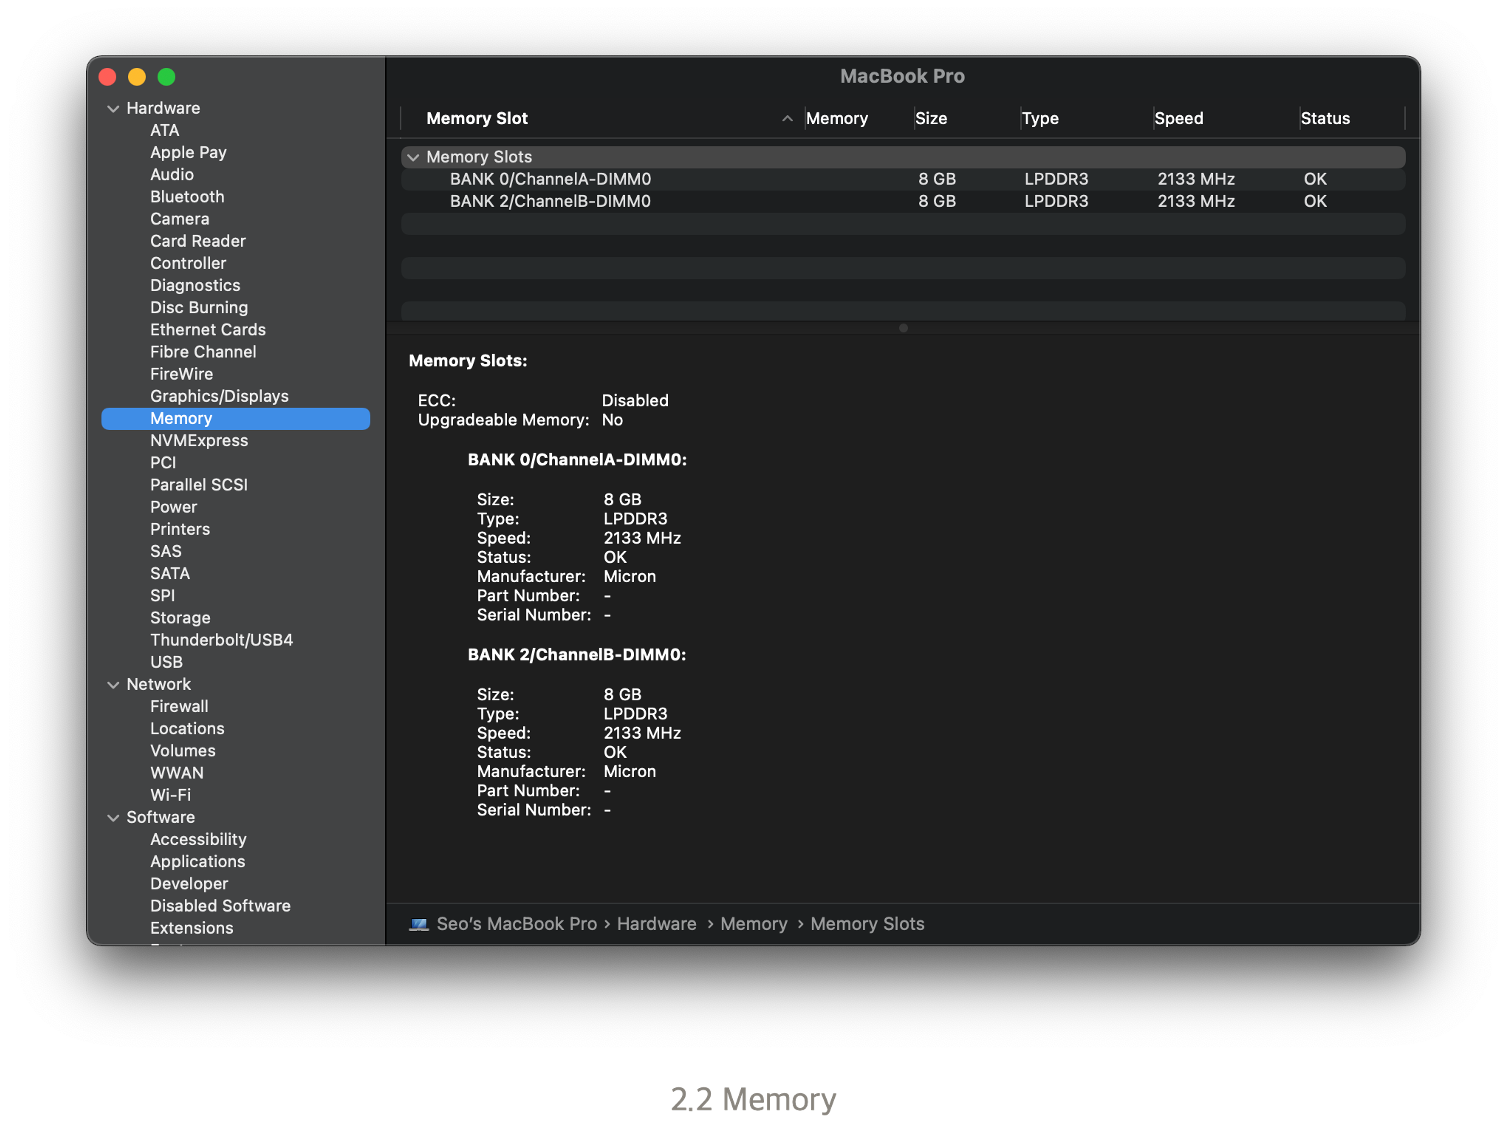Click Memory Slots in path bar
The image size is (1508, 1125).
[x=867, y=925]
